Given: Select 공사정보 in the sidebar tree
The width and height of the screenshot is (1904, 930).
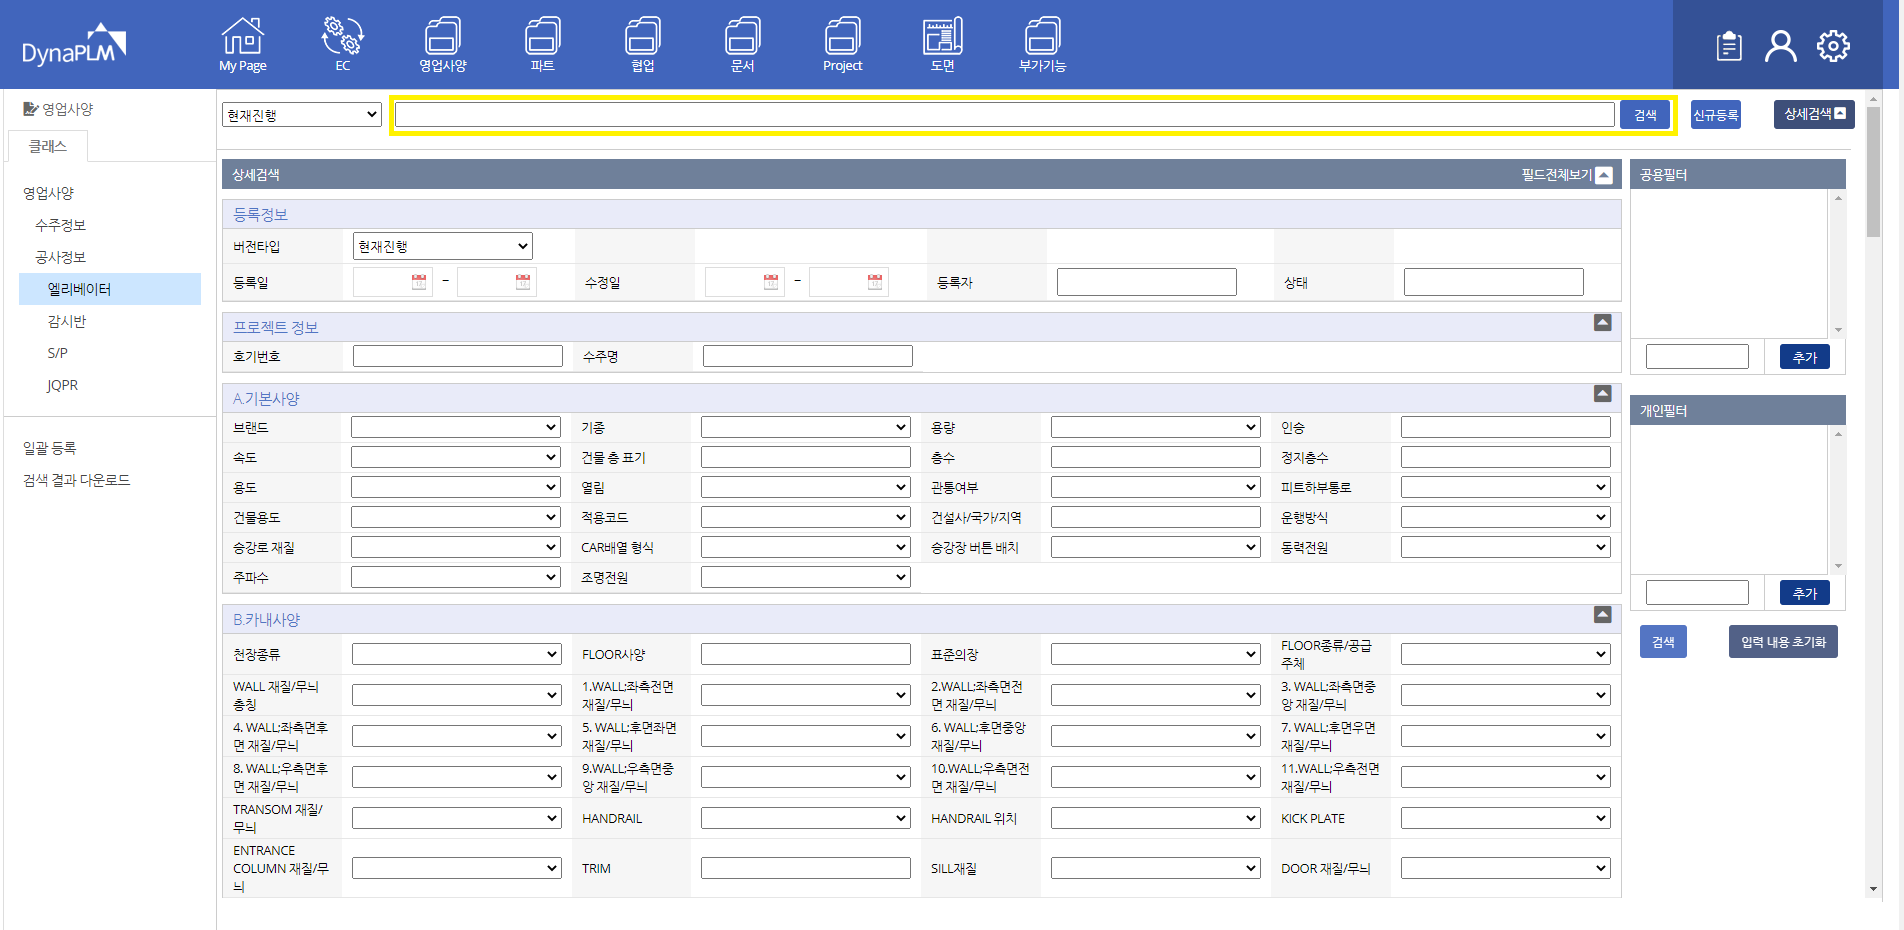Looking at the screenshot, I should pos(60,257).
